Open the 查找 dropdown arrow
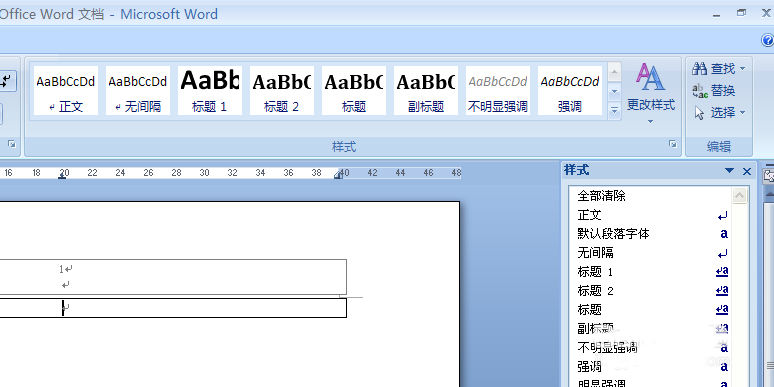Image resolution: width=774 pixels, height=387 pixels. coord(742,69)
